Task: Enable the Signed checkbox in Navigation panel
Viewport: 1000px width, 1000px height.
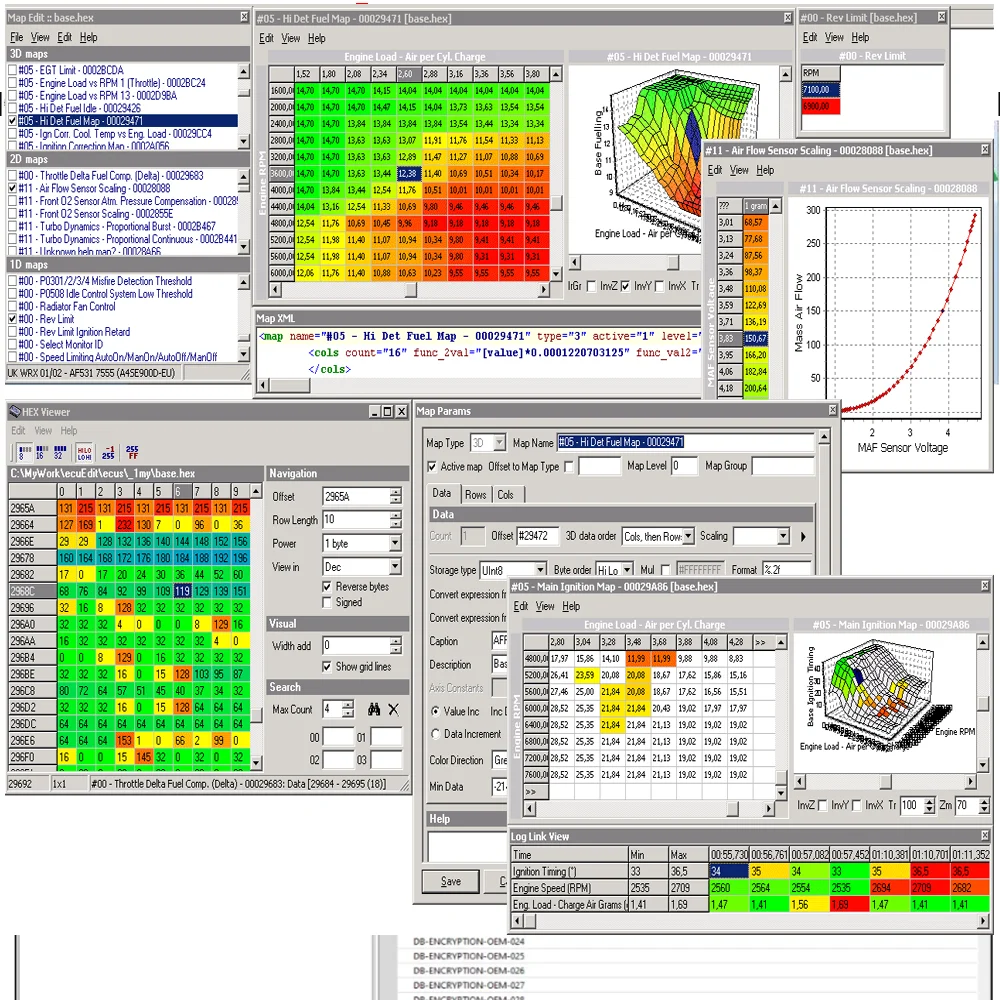Action: [327, 602]
